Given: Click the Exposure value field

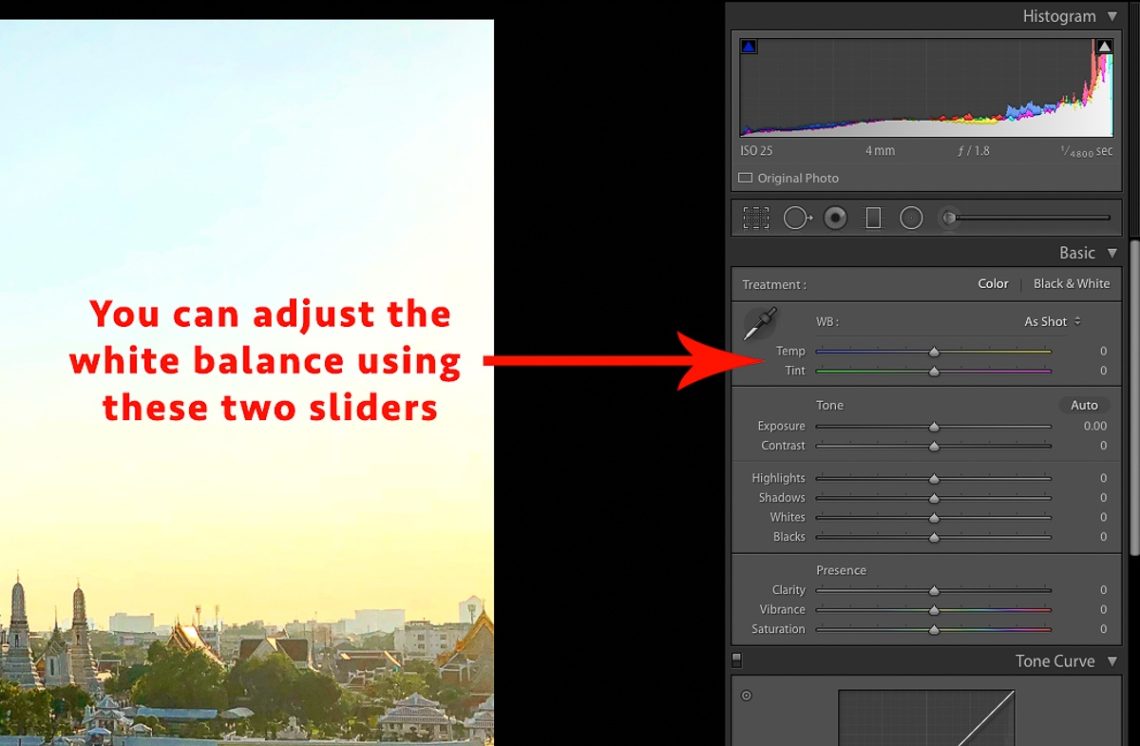Looking at the screenshot, I should point(1094,426).
